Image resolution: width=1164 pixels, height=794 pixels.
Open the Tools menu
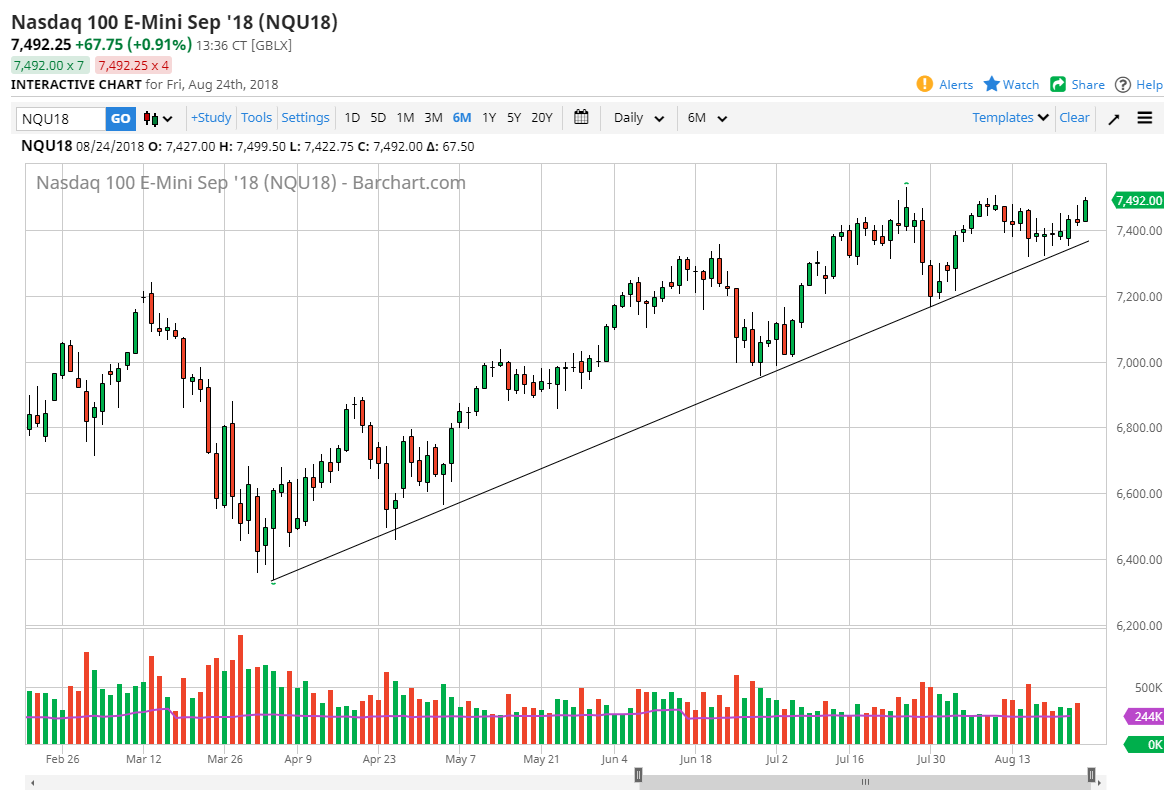pyautogui.click(x=256, y=117)
